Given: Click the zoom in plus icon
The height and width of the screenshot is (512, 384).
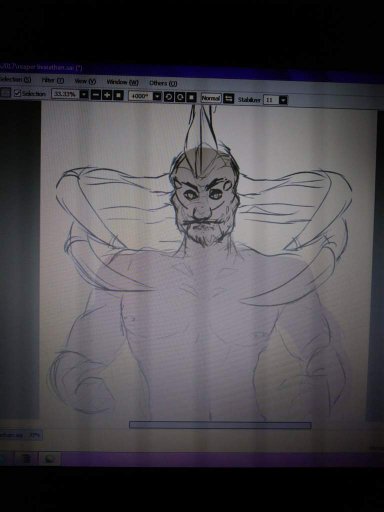Looking at the screenshot, I should click(107, 95).
